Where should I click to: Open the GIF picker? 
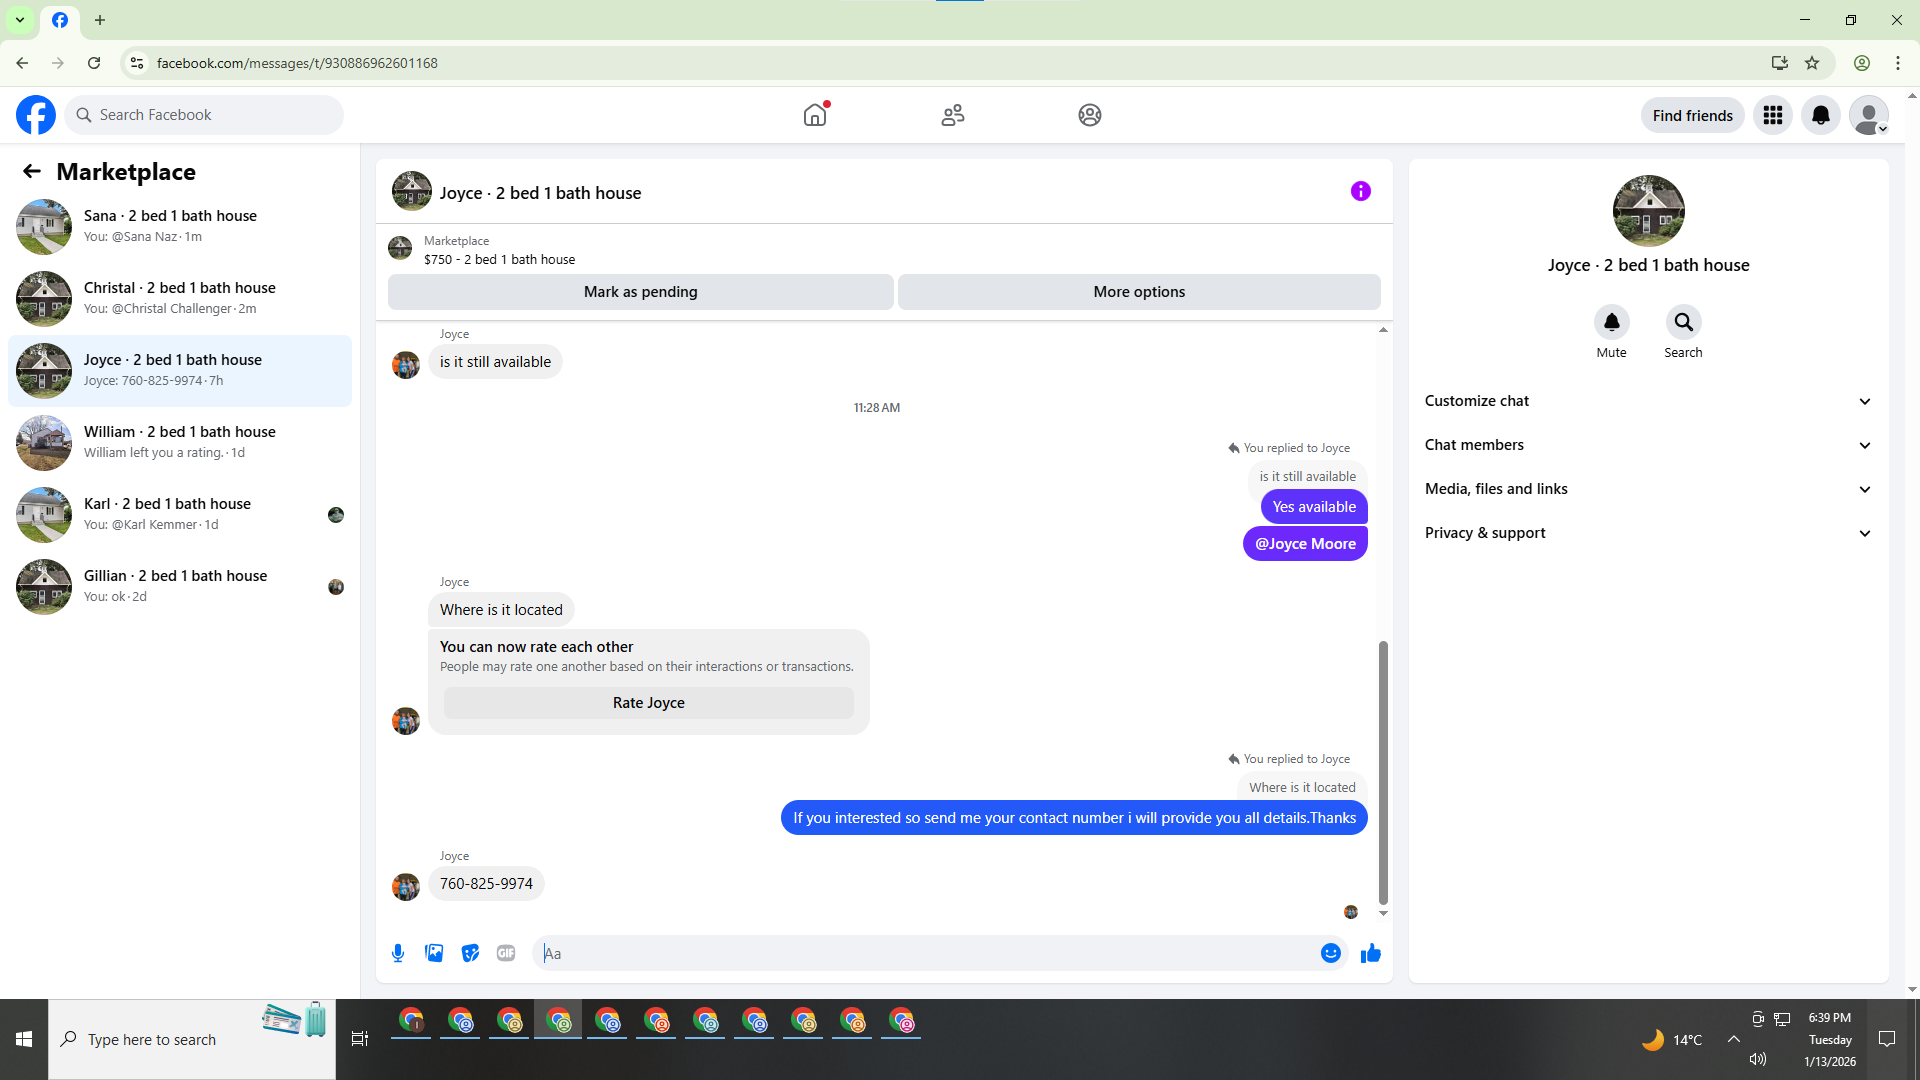pyautogui.click(x=506, y=953)
